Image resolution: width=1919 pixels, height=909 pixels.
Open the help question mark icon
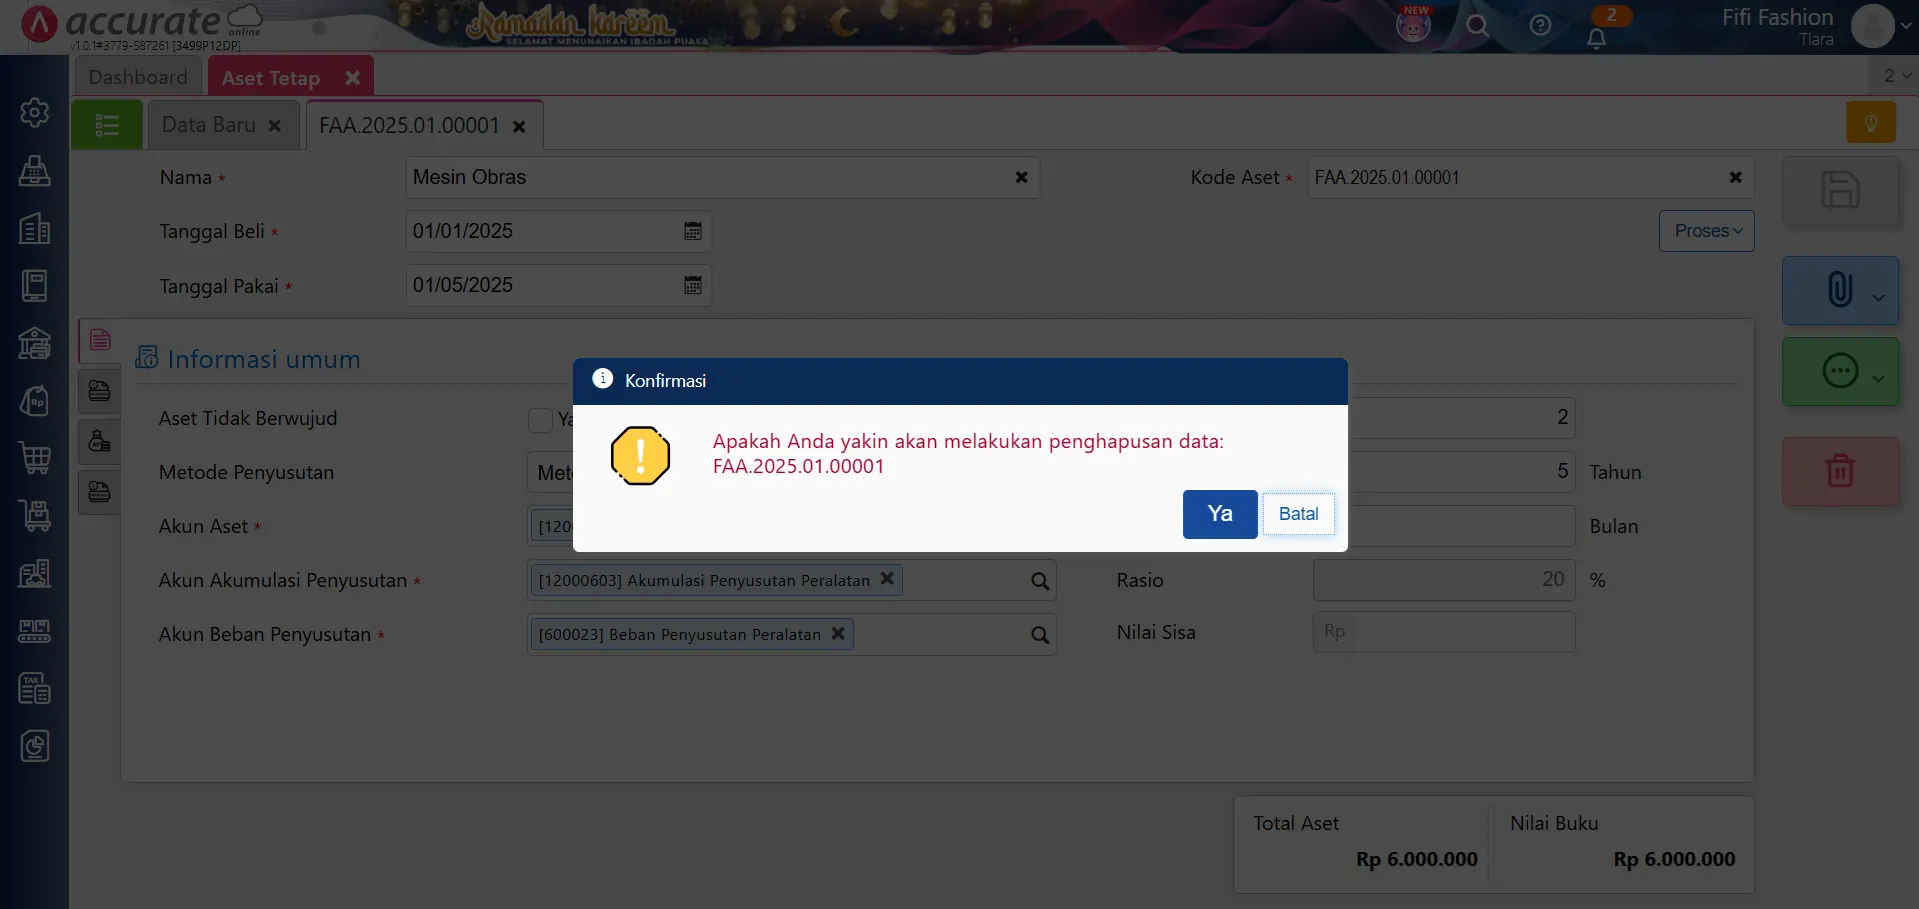click(1540, 26)
